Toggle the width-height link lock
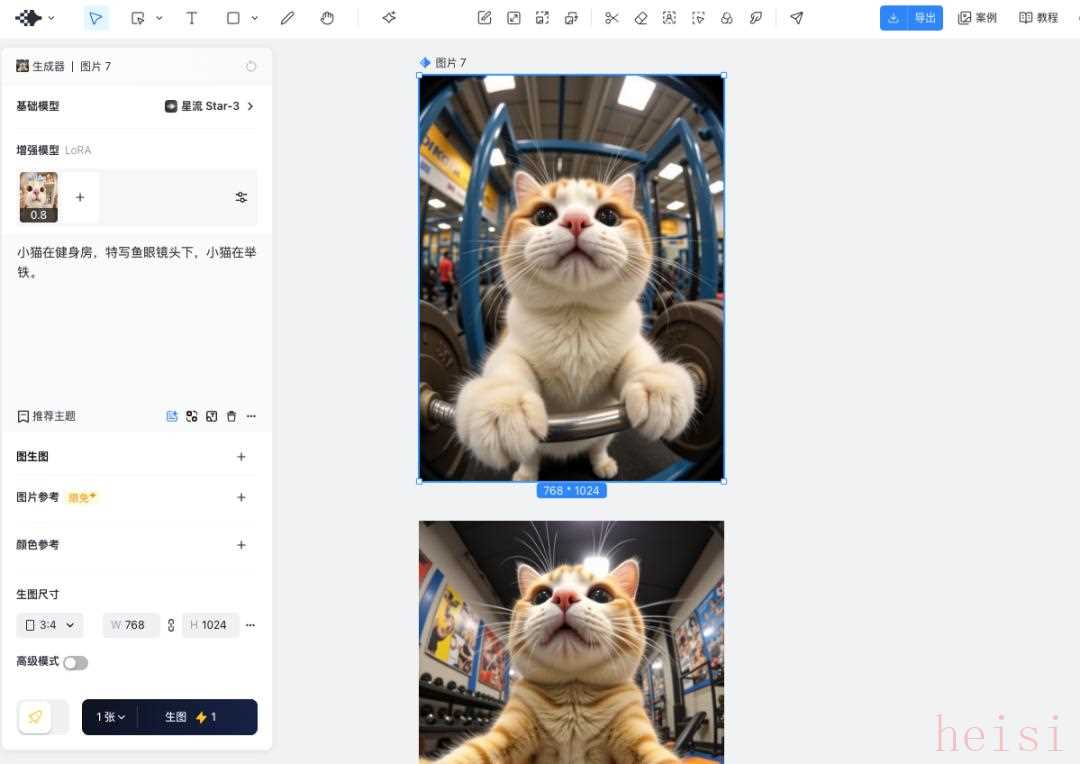 (171, 625)
